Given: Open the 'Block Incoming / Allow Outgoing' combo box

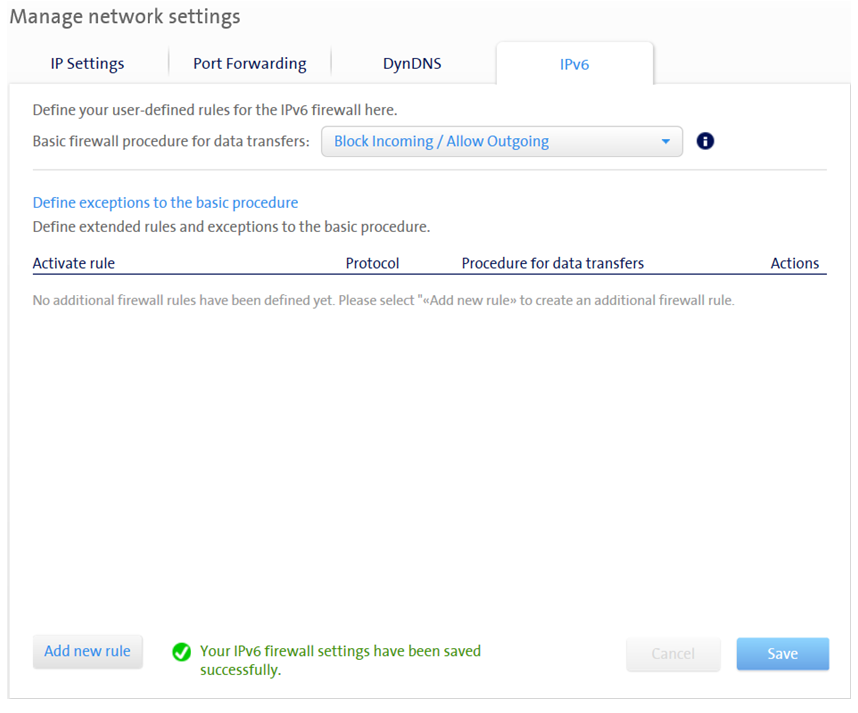Looking at the screenshot, I should coord(500,142).
